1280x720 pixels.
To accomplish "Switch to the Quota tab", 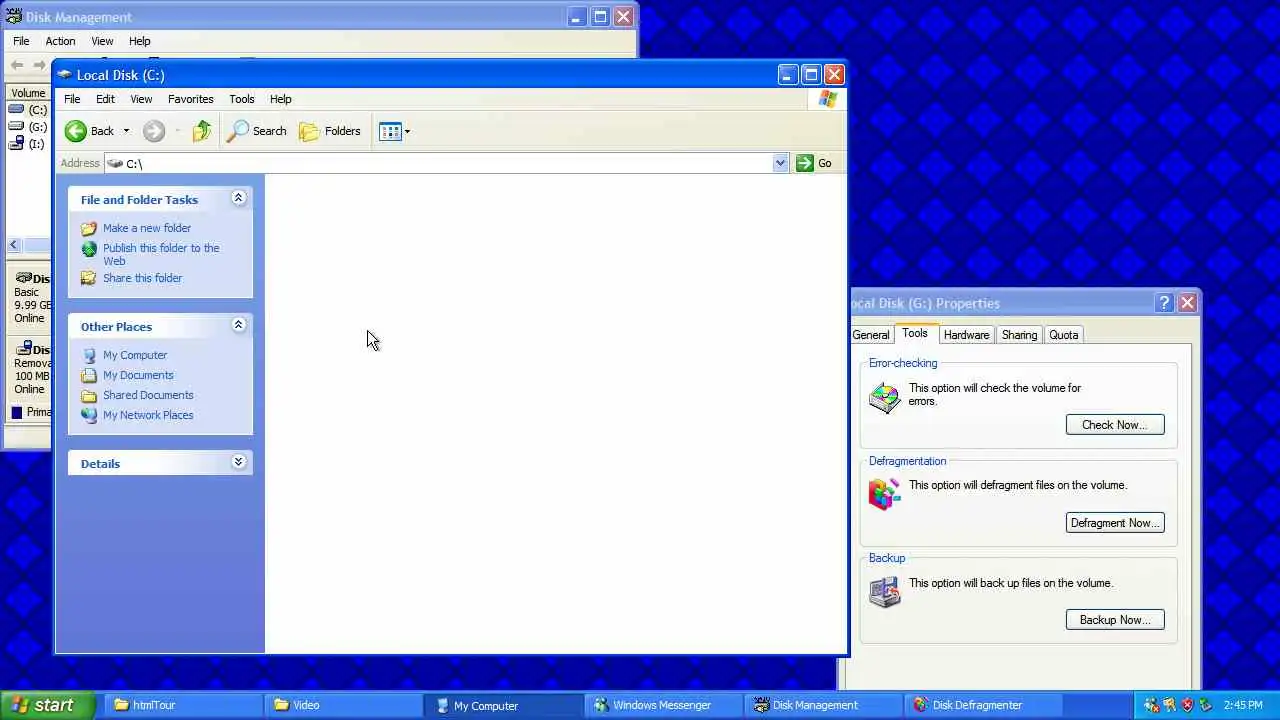I will click(x=1063, y=335).
